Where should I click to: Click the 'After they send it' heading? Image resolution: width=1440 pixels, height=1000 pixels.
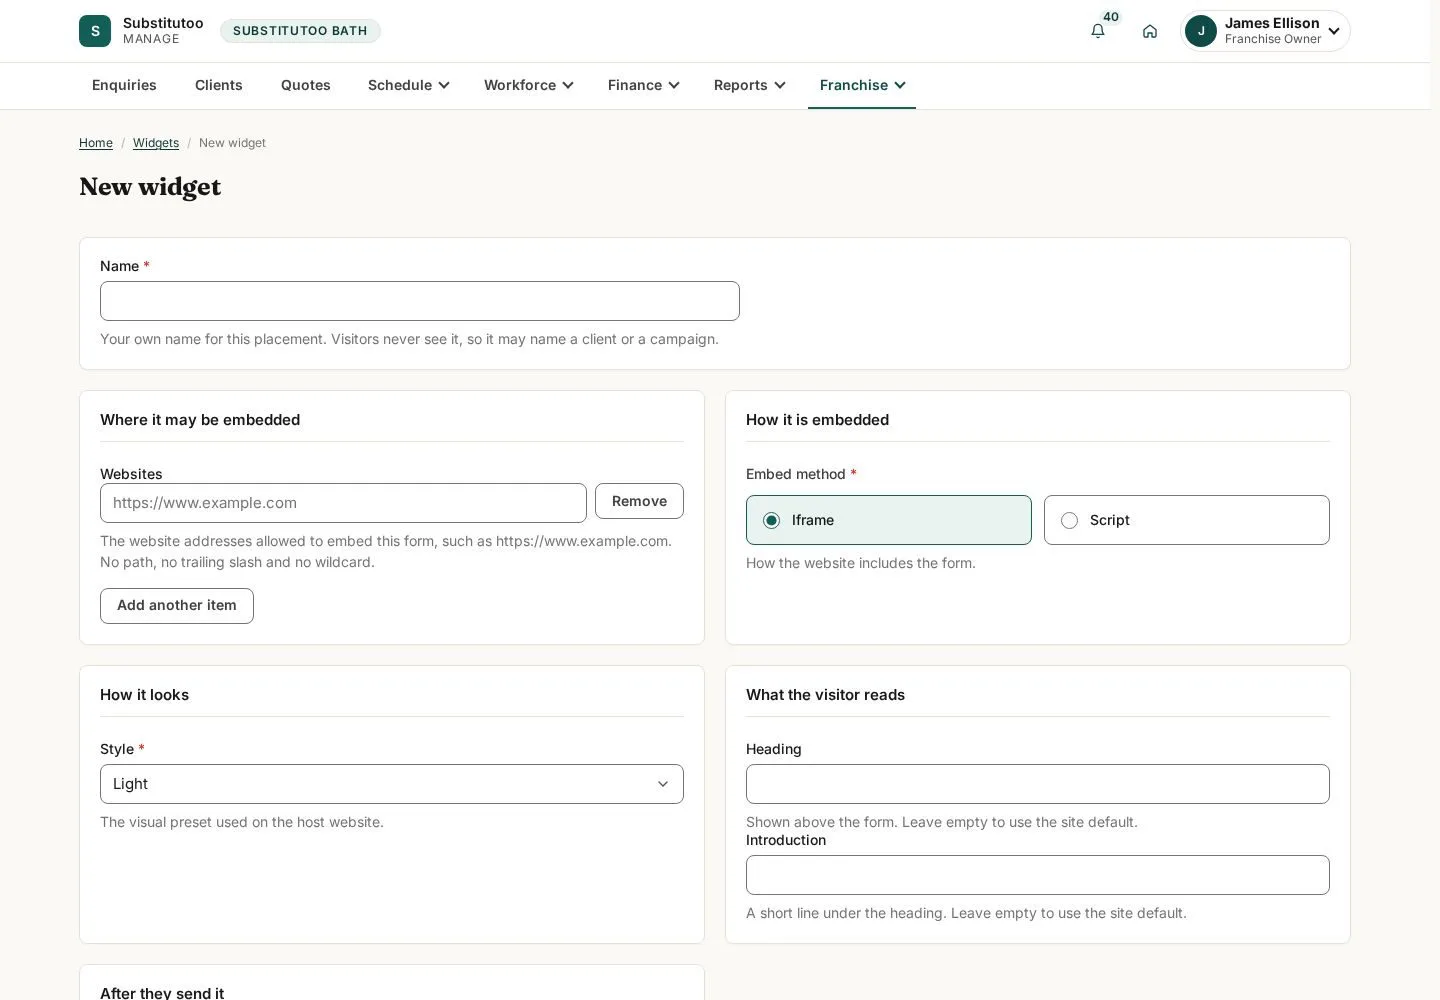[x=162, y=993]
